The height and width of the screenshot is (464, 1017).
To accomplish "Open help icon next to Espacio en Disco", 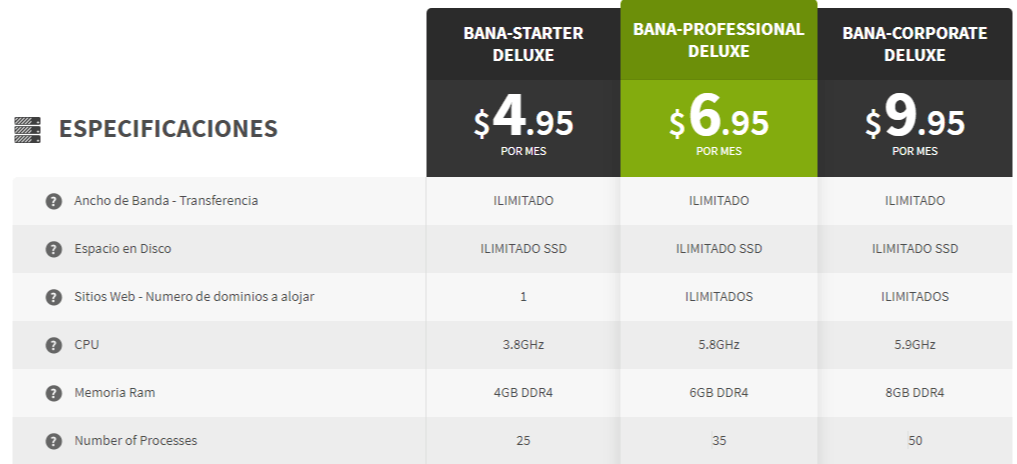I will 53,249.
